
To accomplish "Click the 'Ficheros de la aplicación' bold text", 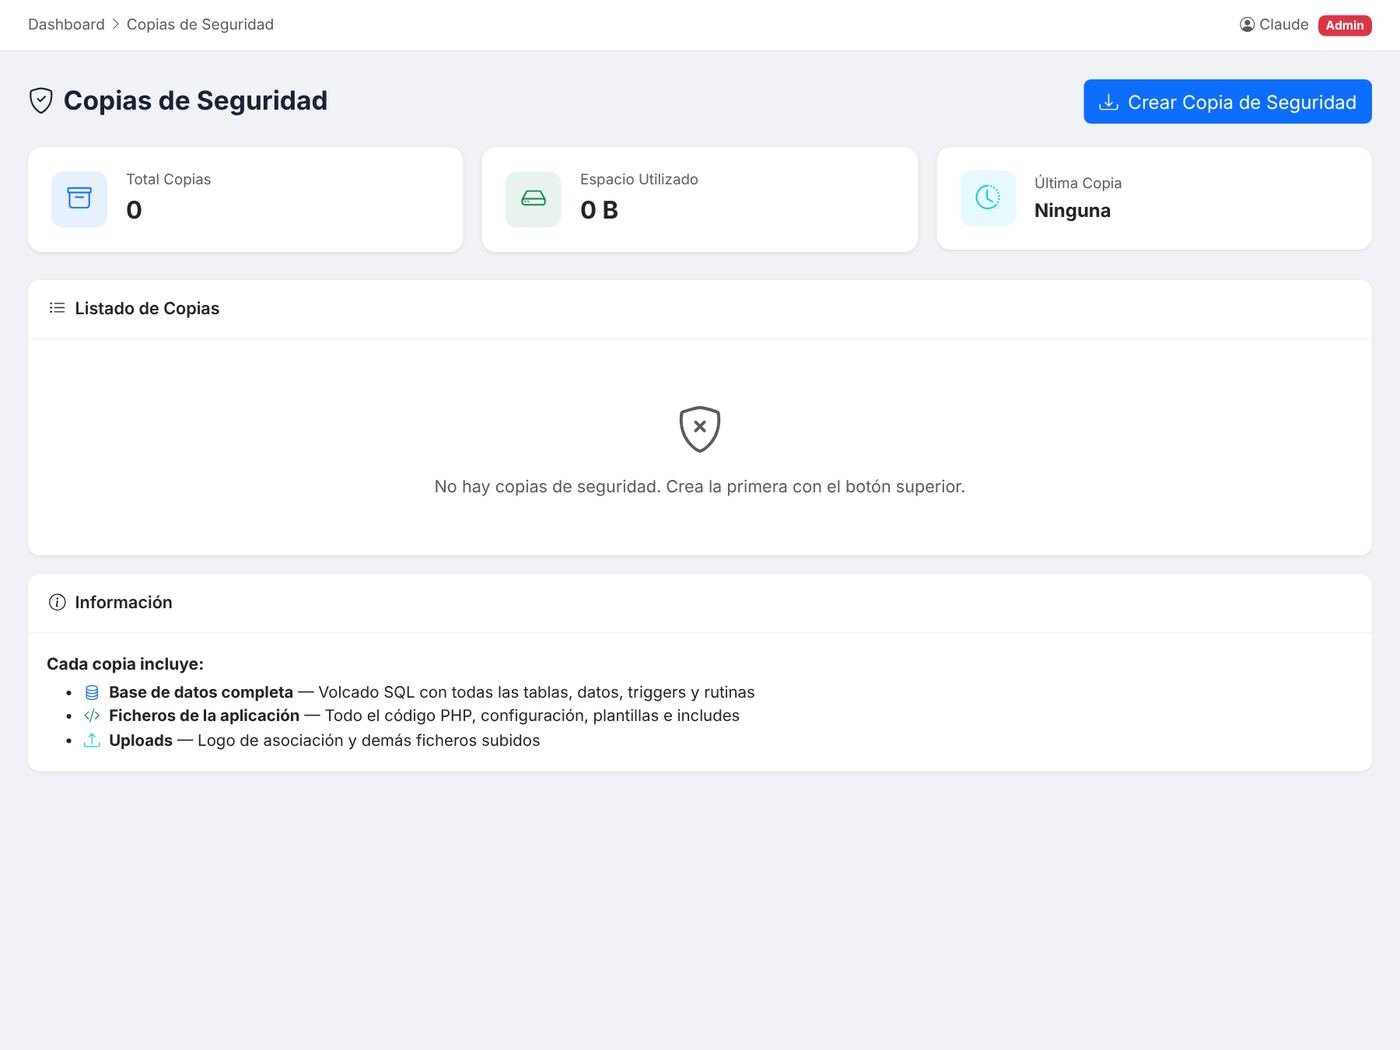I will click(204, 716).
